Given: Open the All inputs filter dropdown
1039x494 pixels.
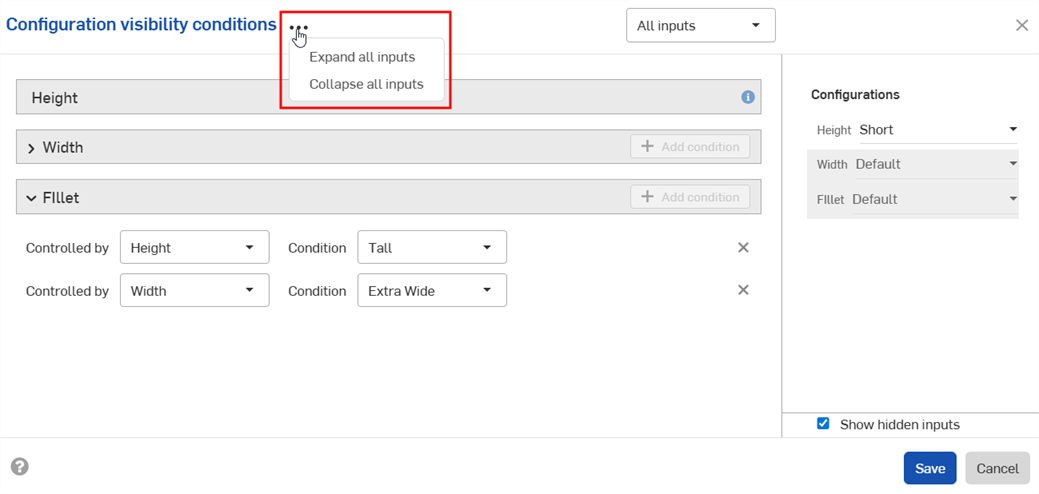Looking at the screenshot, I should coord(700,26).
